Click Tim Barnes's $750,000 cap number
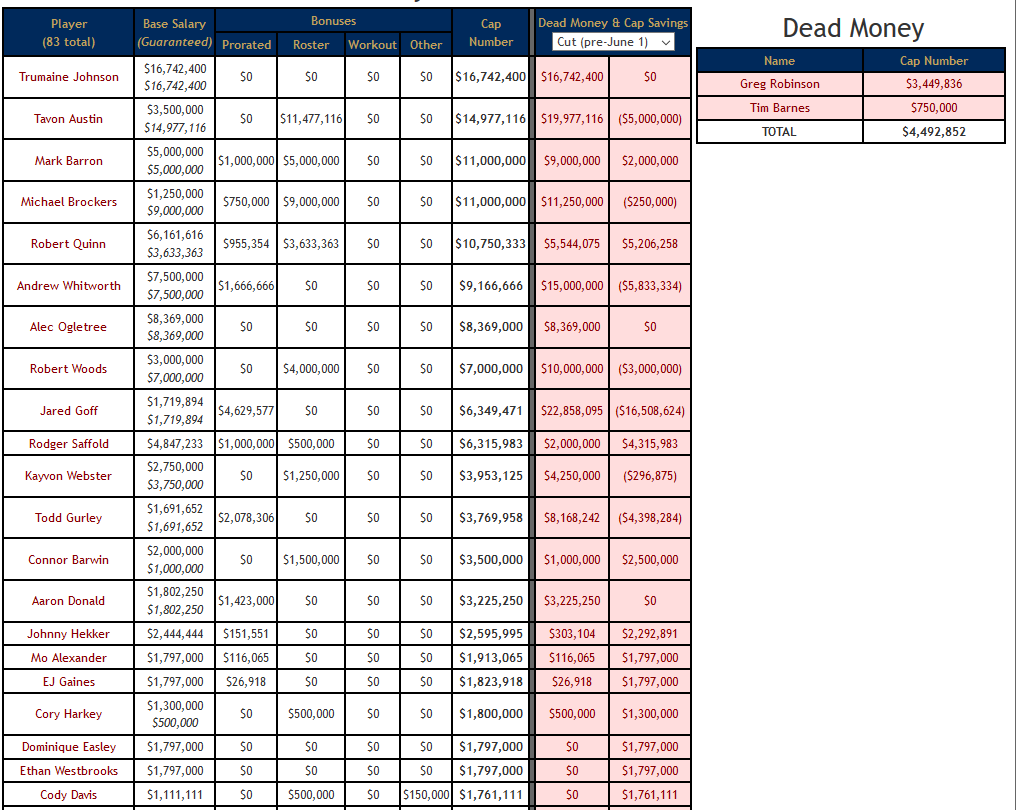This screenshot has width=1019, height=810. (935, 108)
